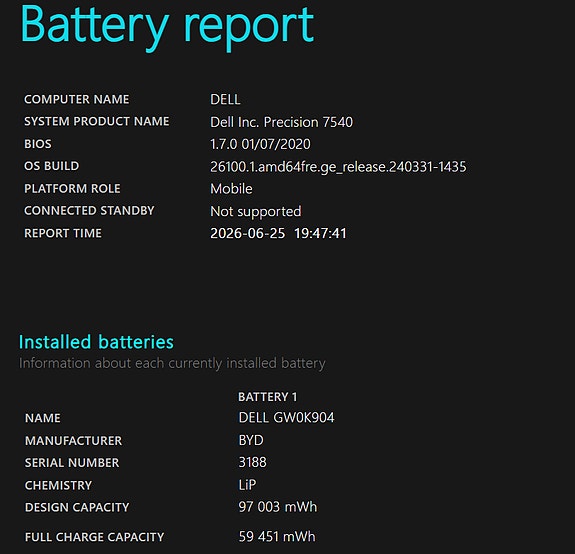575x554 pixels.
Task: Click the Not supported connected standby value
Action: (x=256, y=212)
